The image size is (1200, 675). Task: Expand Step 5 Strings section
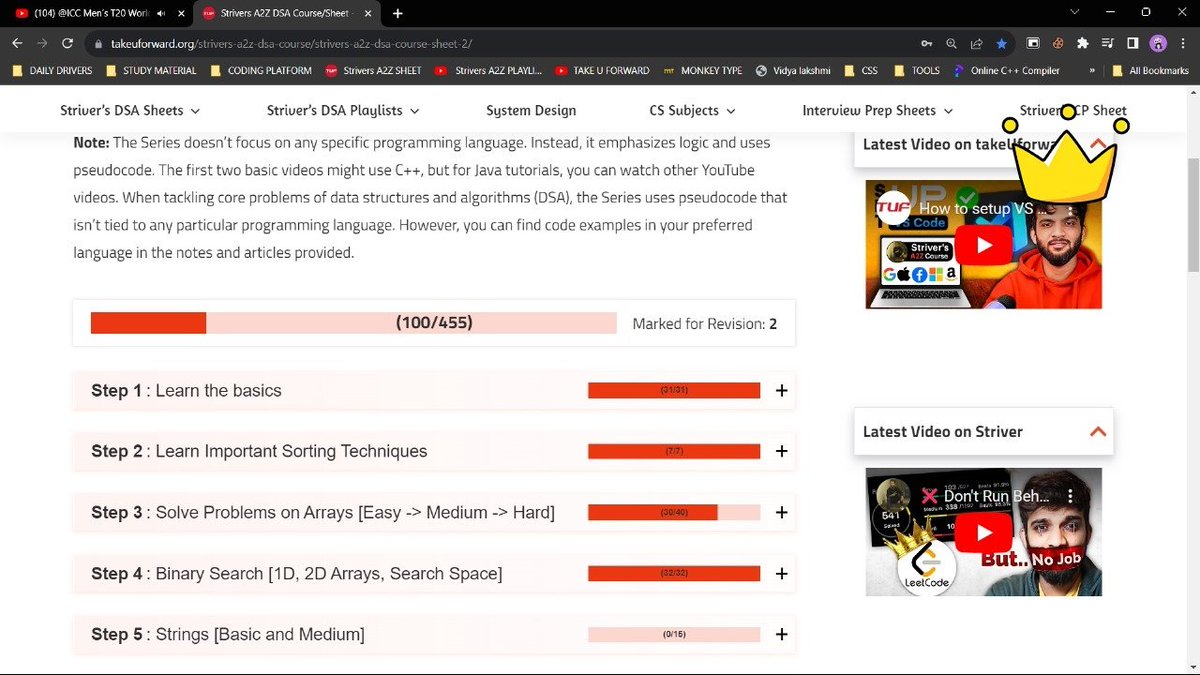(x=782, y=635)
